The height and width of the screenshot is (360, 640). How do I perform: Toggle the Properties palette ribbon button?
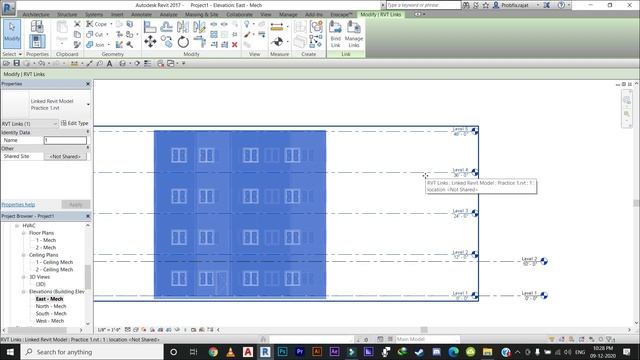(x=37, y=42)
